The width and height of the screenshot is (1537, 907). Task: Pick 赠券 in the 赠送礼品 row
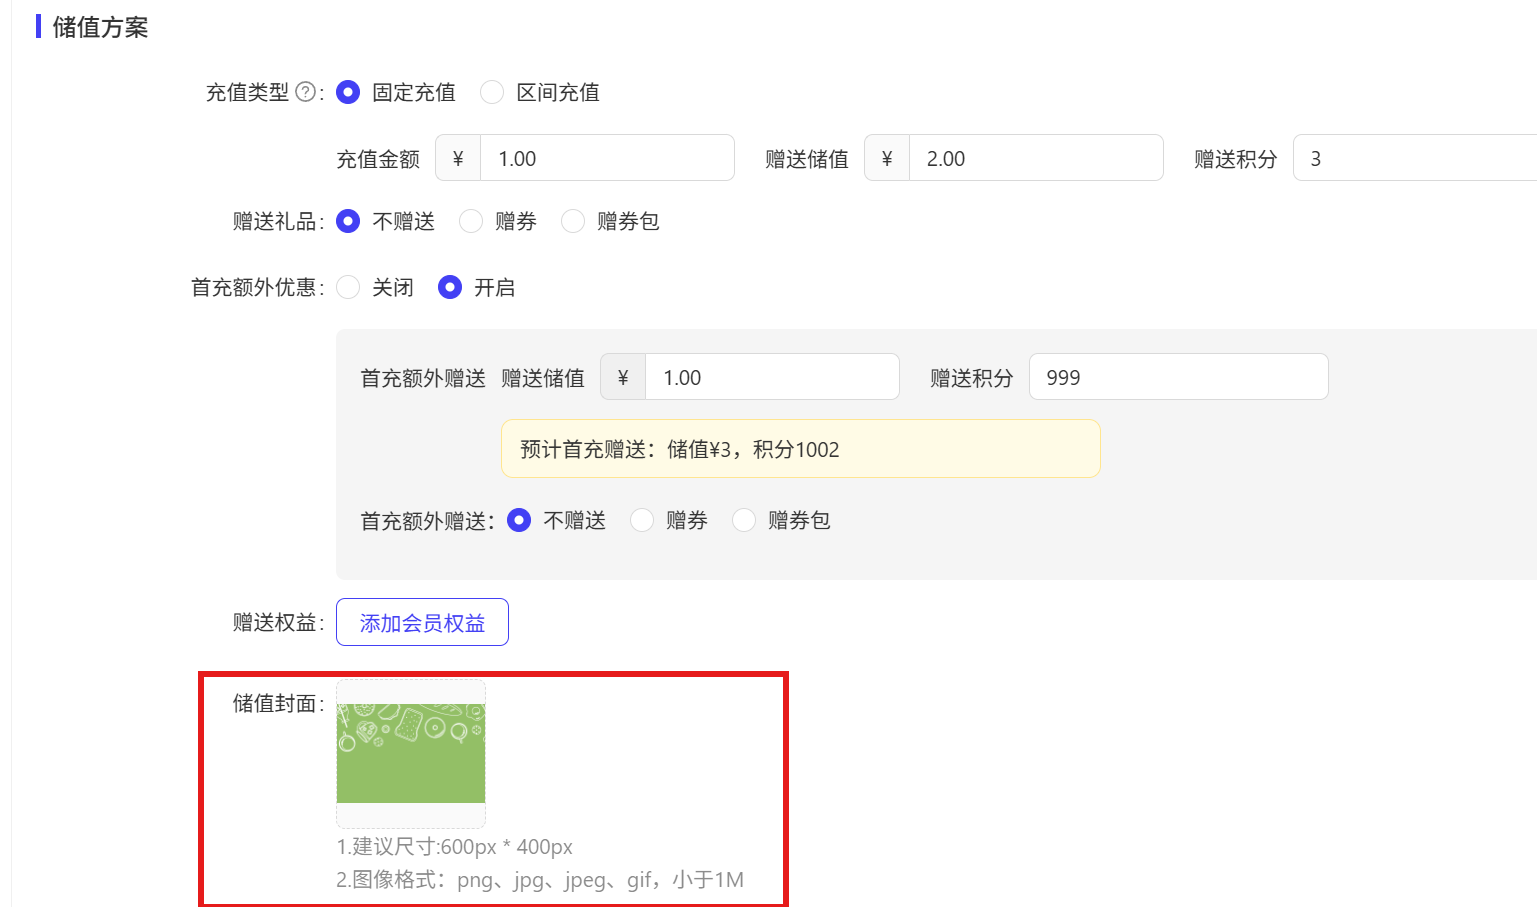[471, 221]
